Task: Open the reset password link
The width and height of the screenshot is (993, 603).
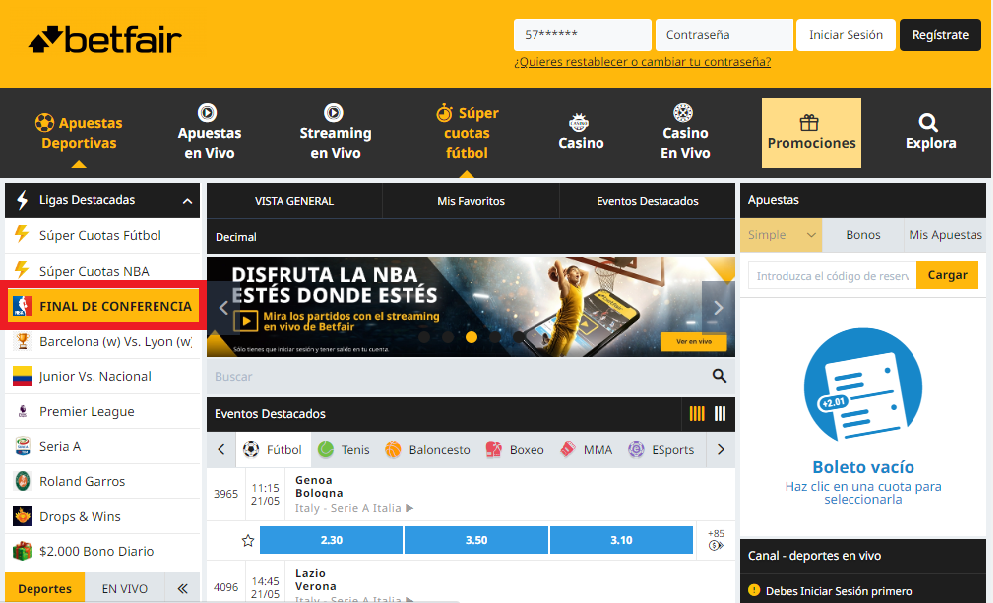Action: tap(642, 62)
